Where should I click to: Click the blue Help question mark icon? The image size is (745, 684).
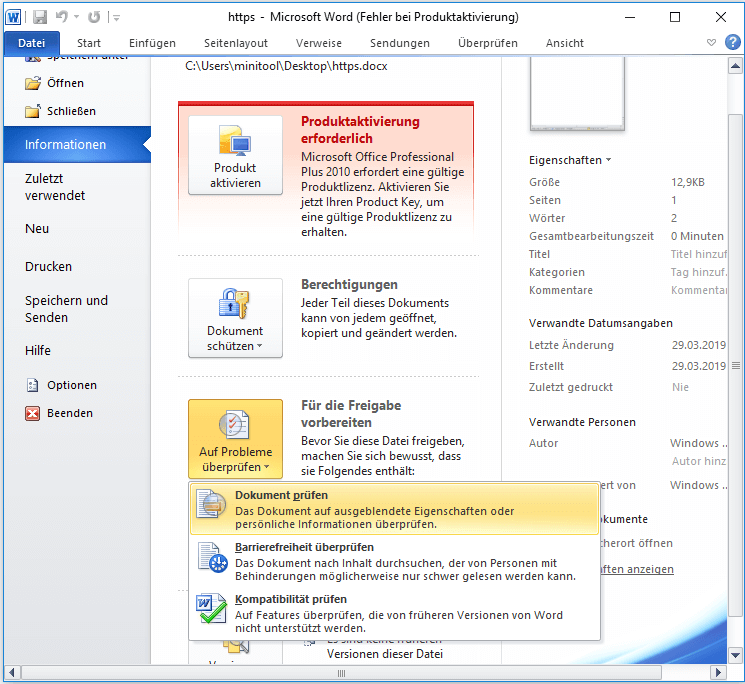pos(732,42)
